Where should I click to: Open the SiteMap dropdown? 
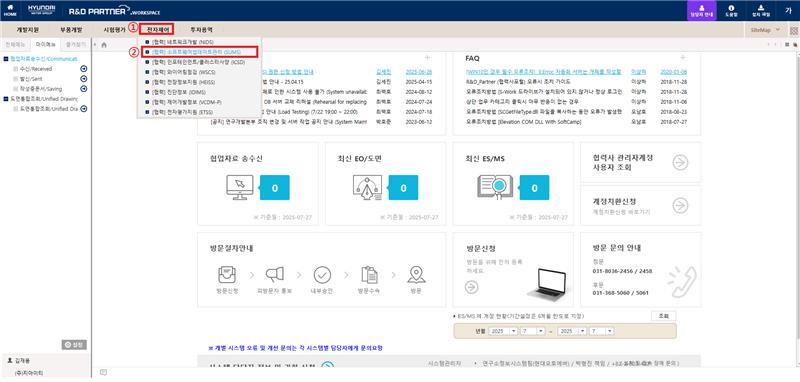765,30
